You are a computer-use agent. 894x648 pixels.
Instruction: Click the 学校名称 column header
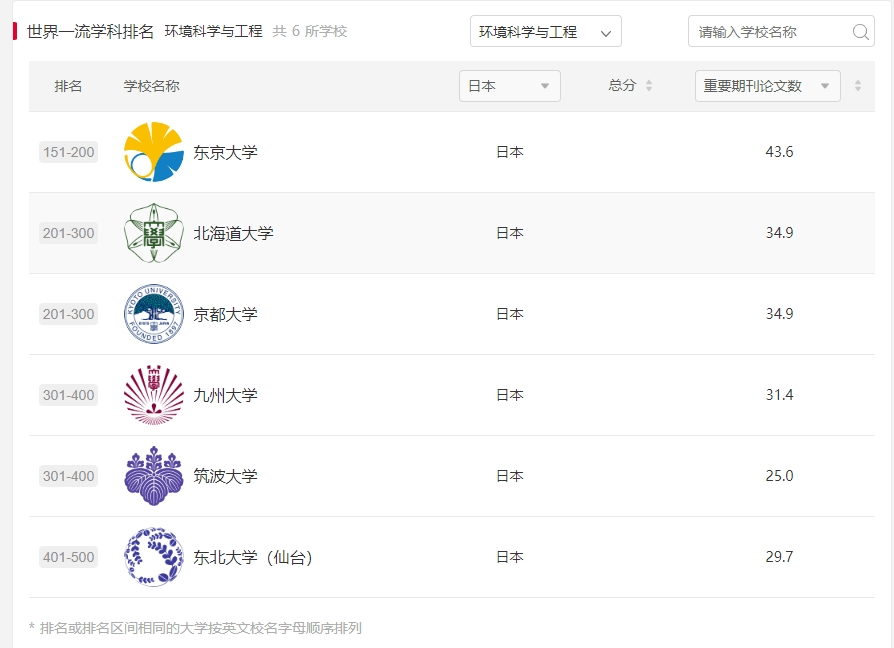click(x=152, y=86)
